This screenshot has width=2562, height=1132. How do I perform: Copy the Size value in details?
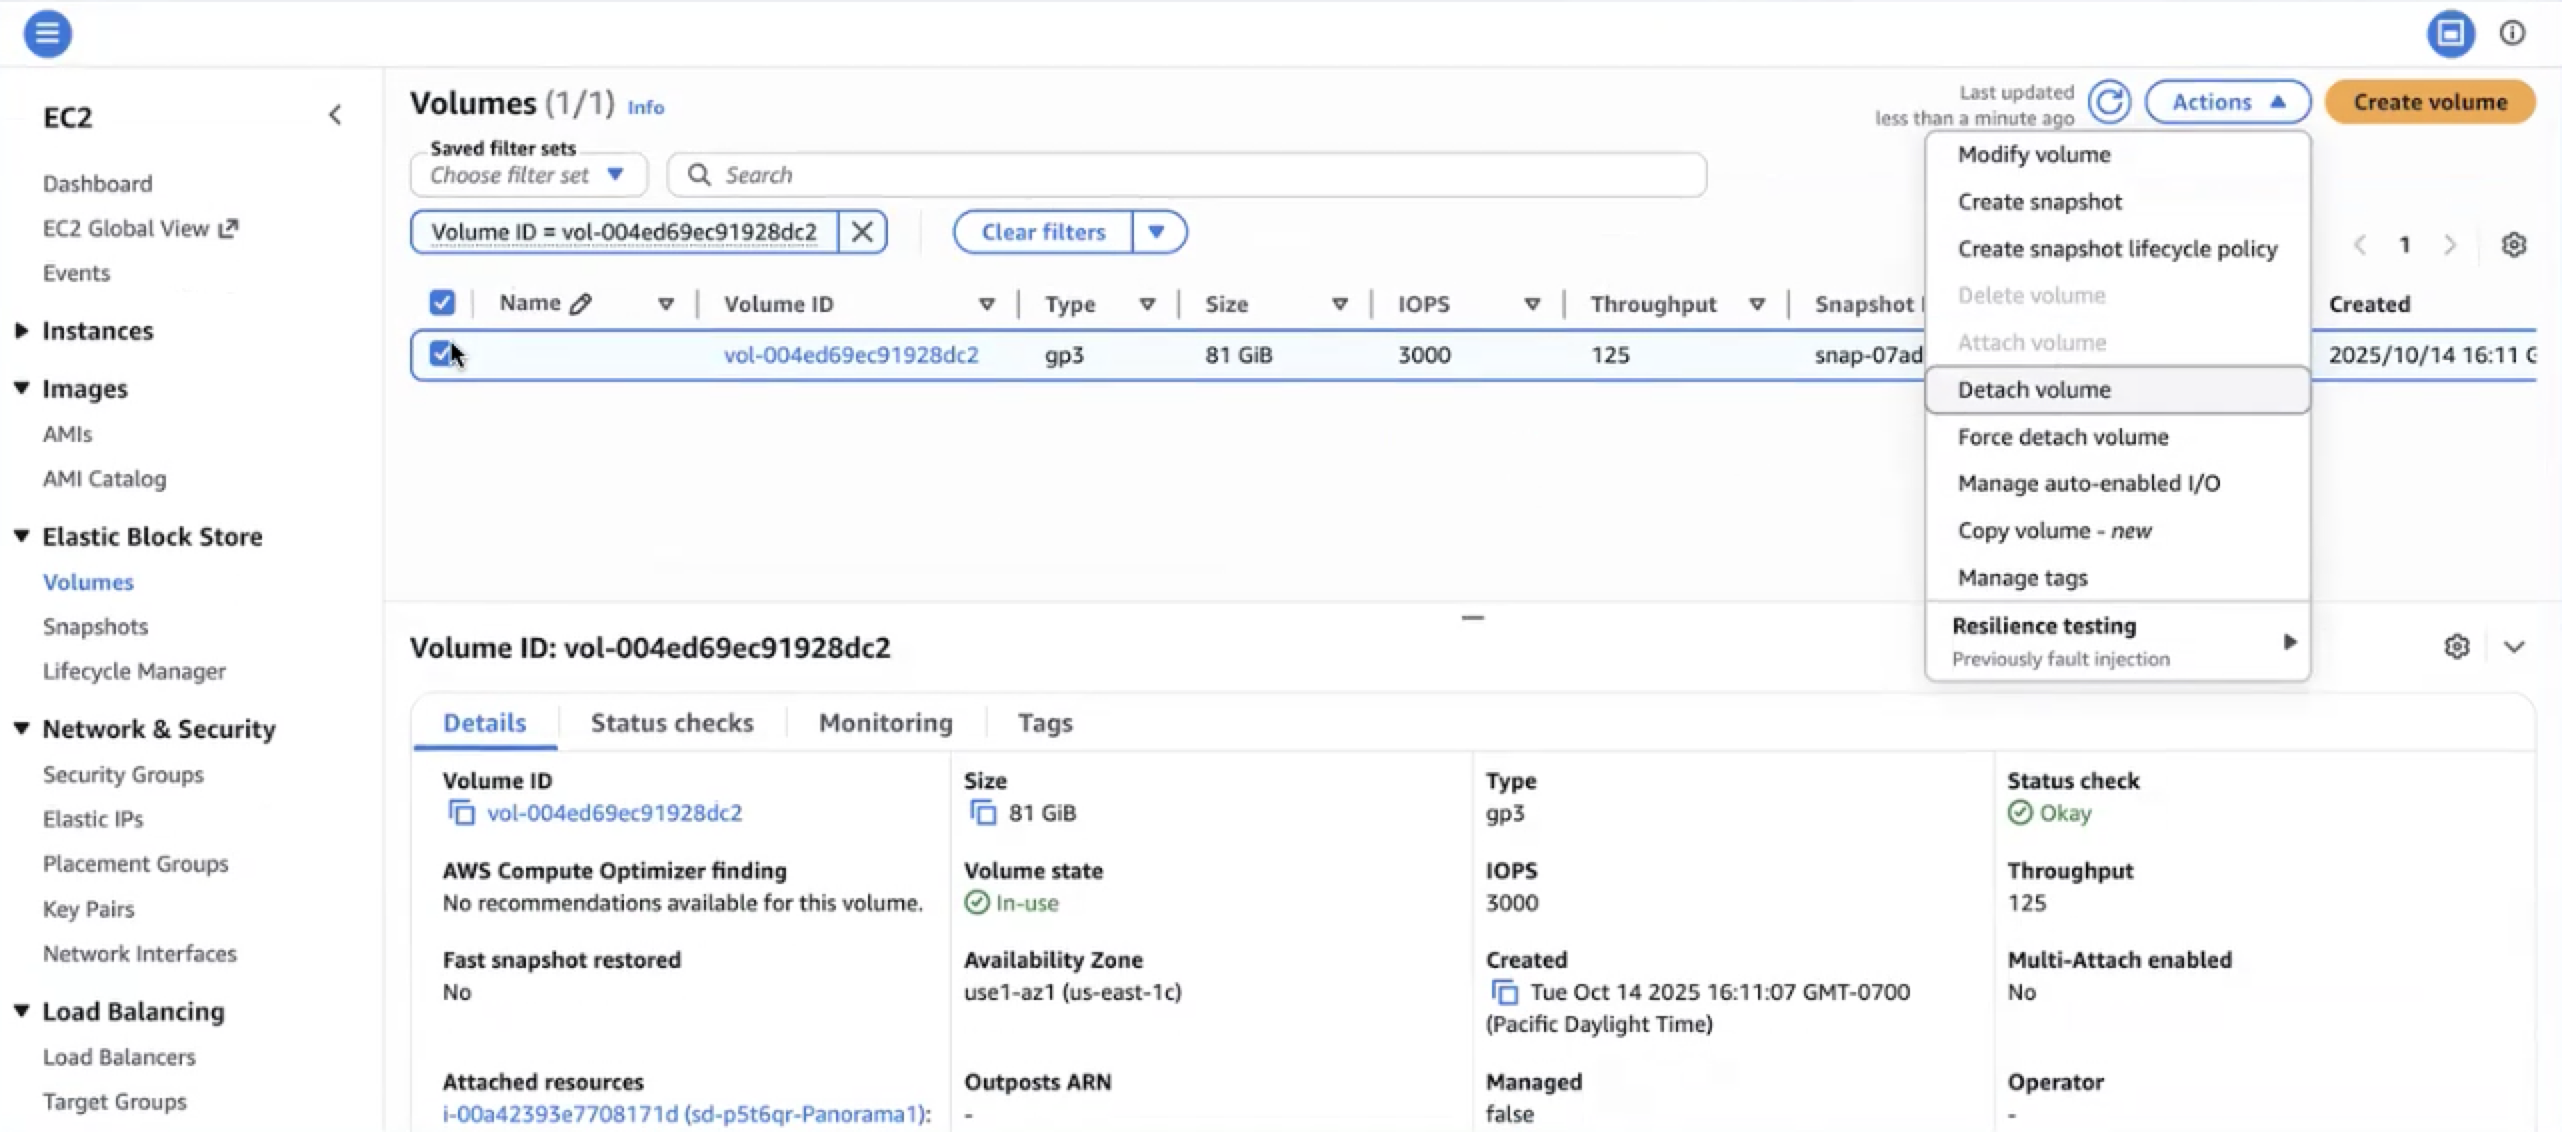pyautogui.click(x=983, y=813)
